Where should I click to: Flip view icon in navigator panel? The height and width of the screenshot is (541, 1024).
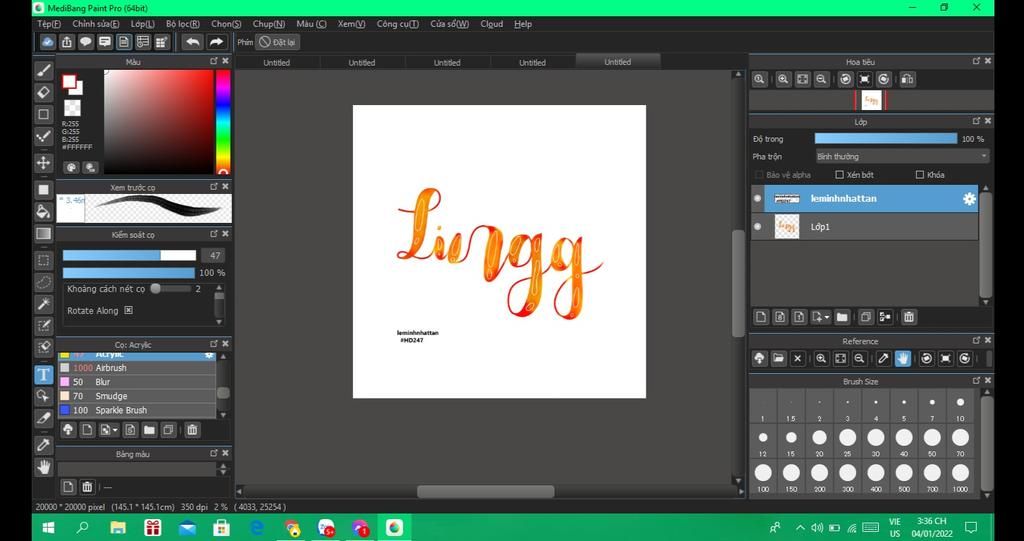click(x=906, y=79)
